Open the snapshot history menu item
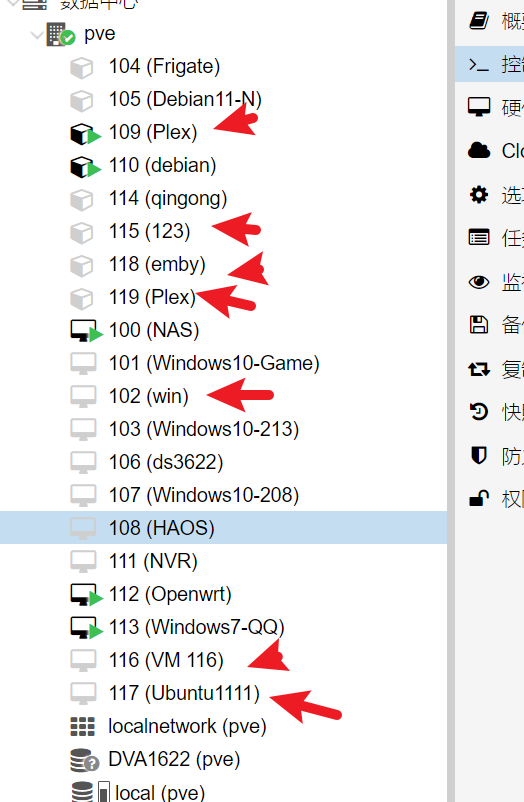 [489, 412]
